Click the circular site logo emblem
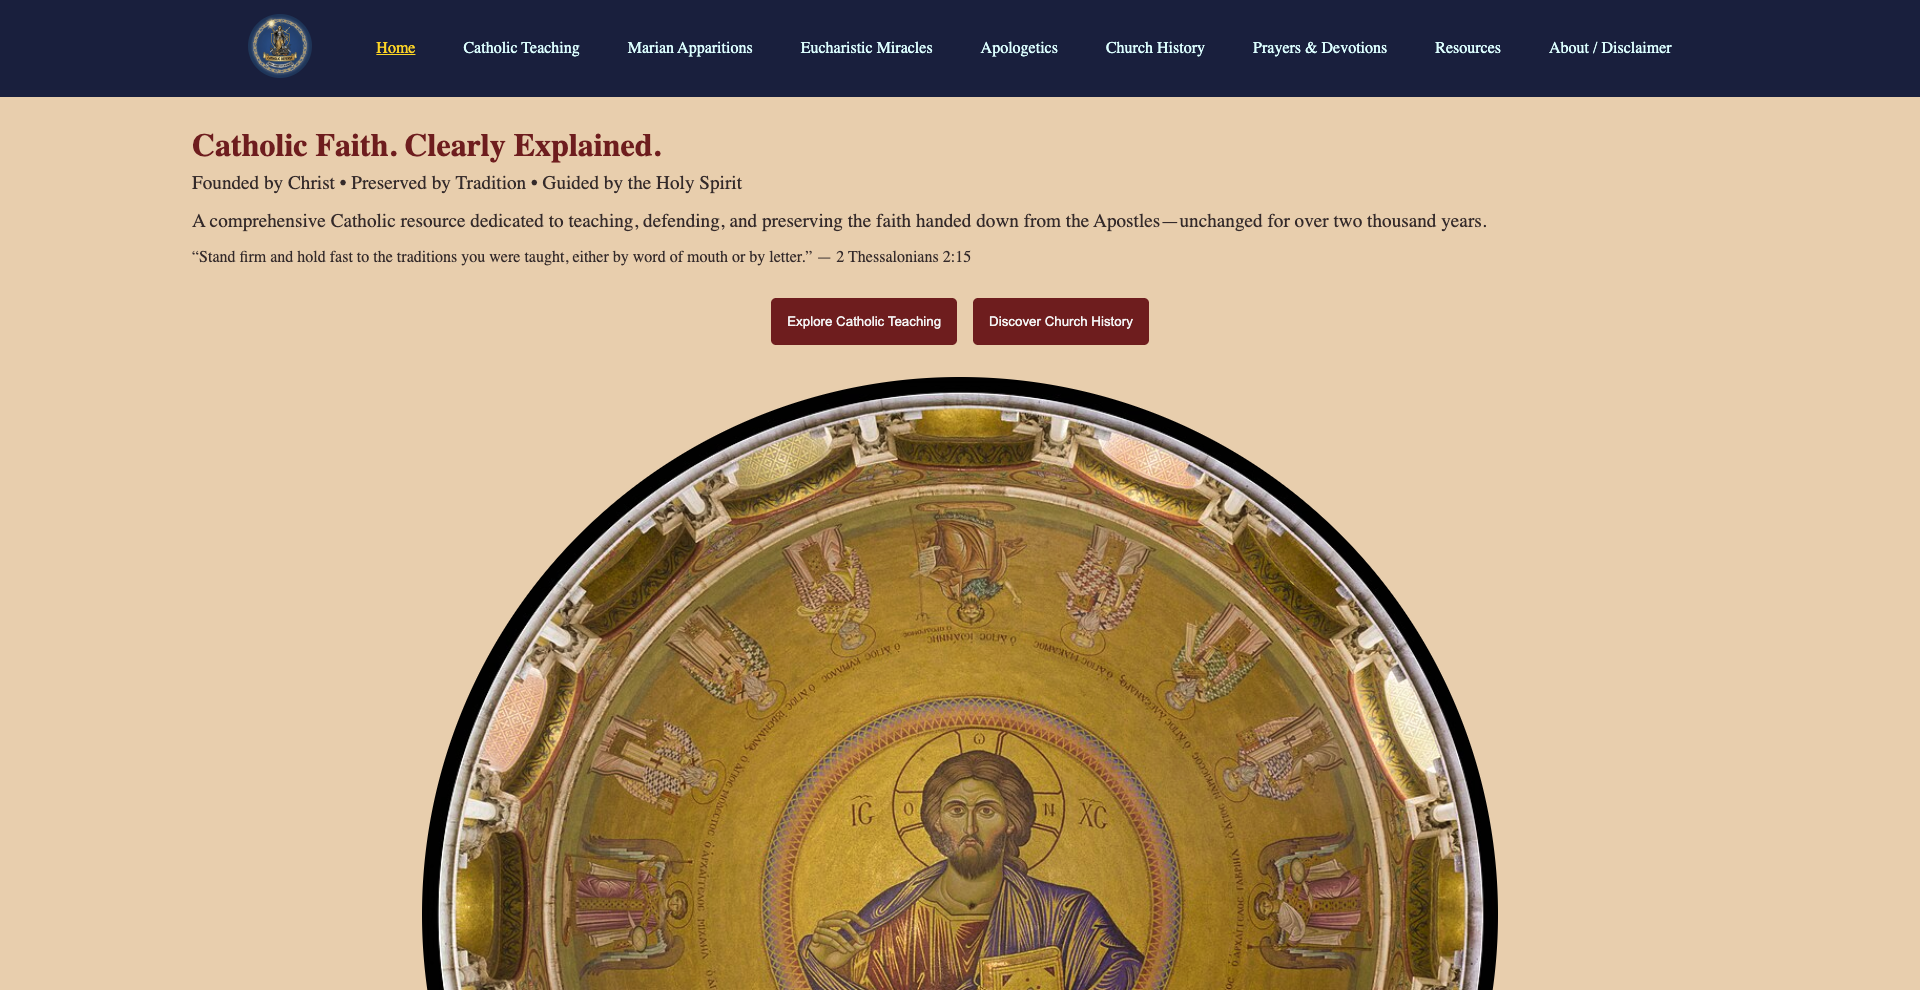 tap(280, 46)
